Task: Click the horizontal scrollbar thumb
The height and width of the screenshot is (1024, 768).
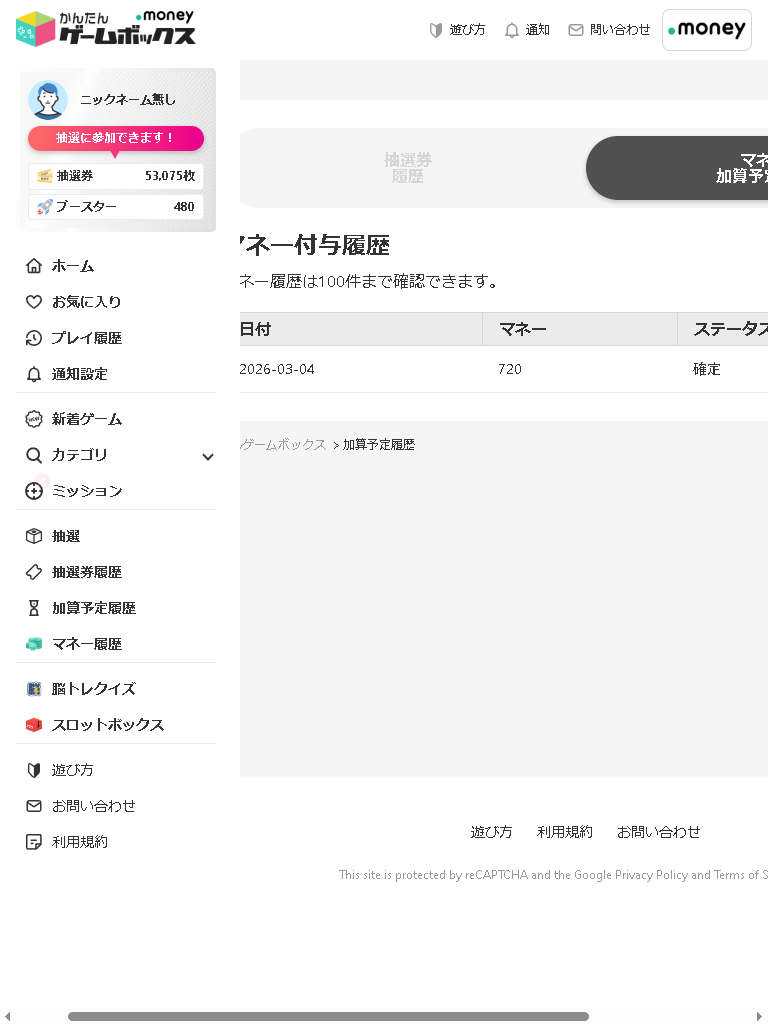Action: tap(328, 1016)
